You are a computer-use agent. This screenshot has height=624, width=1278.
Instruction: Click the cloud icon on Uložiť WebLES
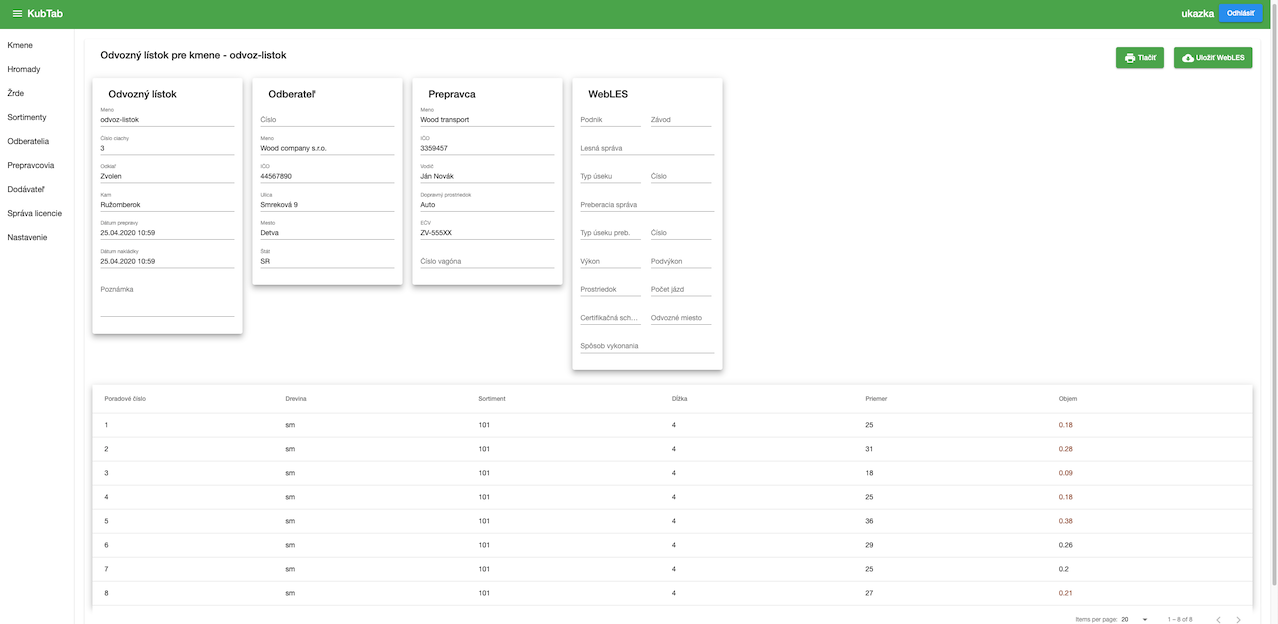1187,58
